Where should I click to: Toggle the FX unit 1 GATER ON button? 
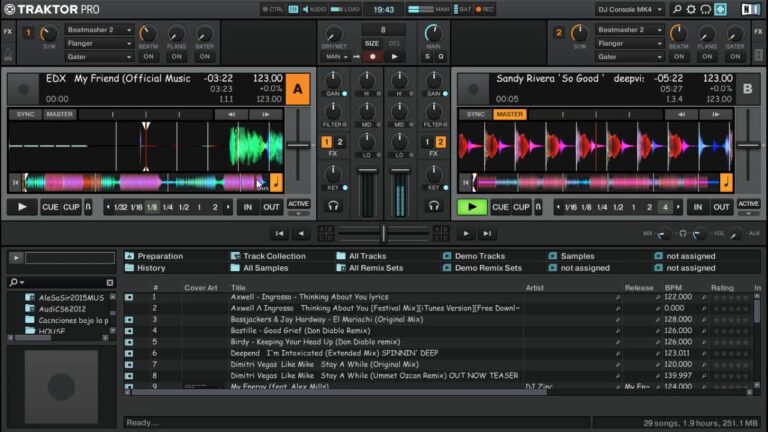(205, 57)
